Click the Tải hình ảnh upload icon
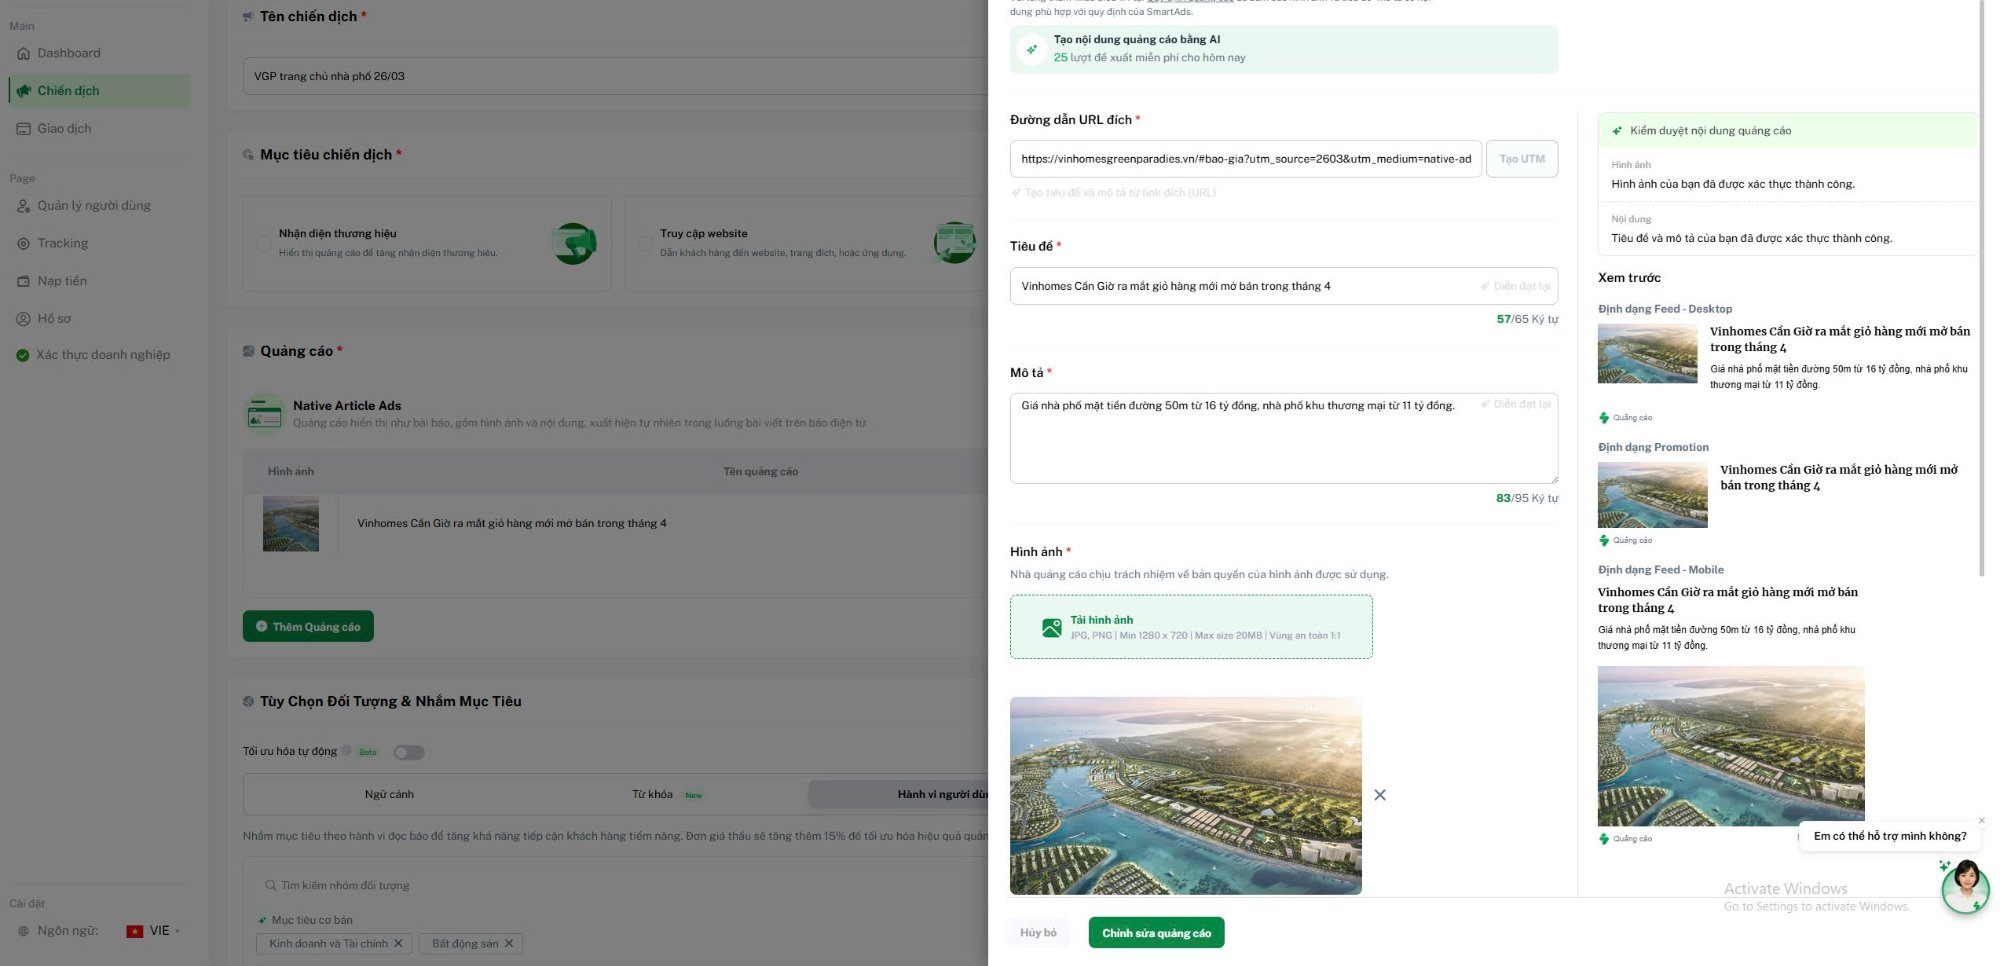This screenshot has height=966, width=2000. point(1051,627)
